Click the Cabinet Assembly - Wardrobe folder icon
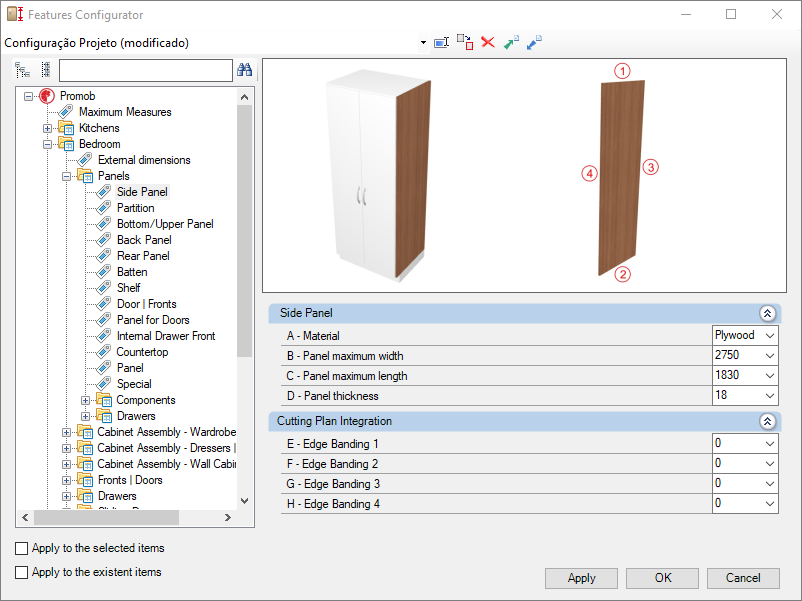The image size is (802, 601). pos(85,432)
